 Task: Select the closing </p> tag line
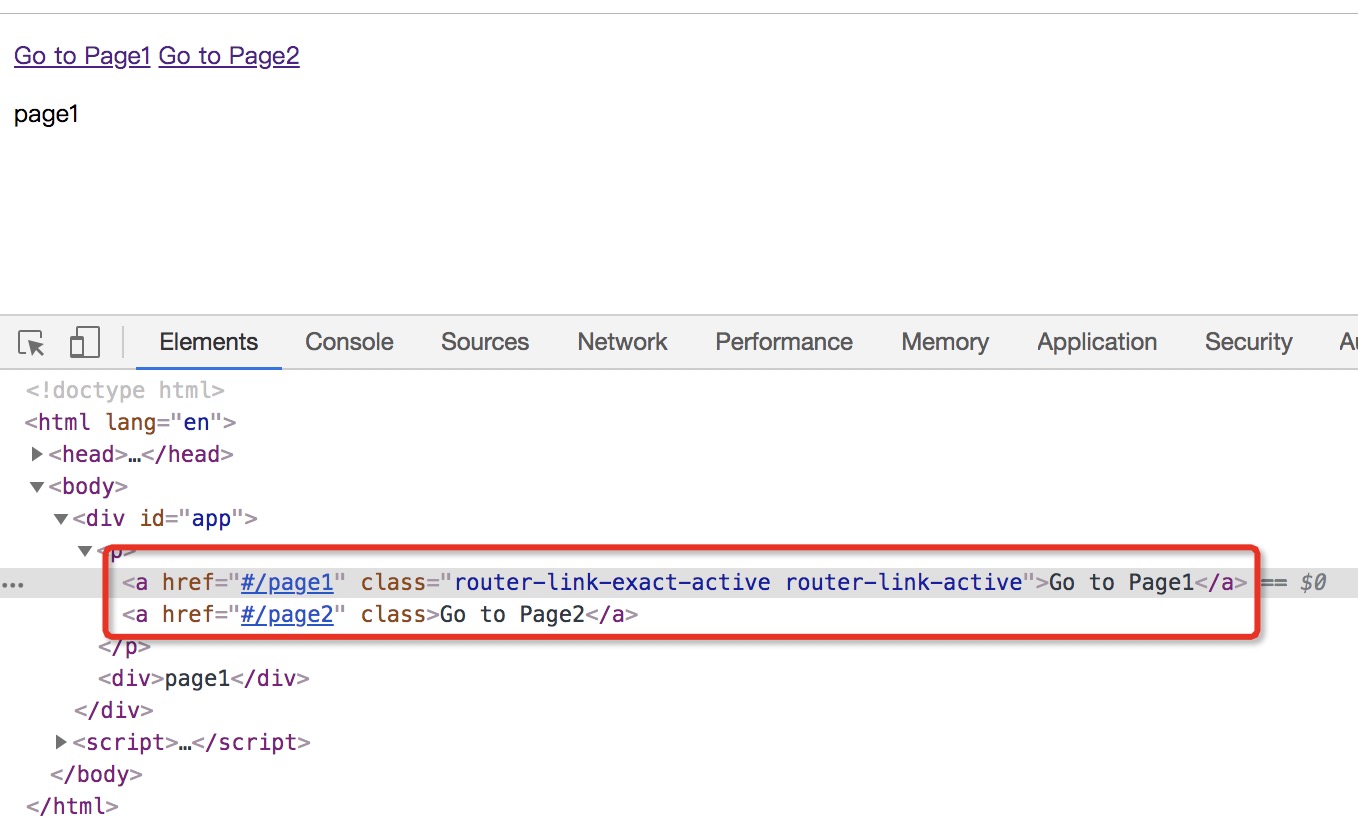point(125,646)
